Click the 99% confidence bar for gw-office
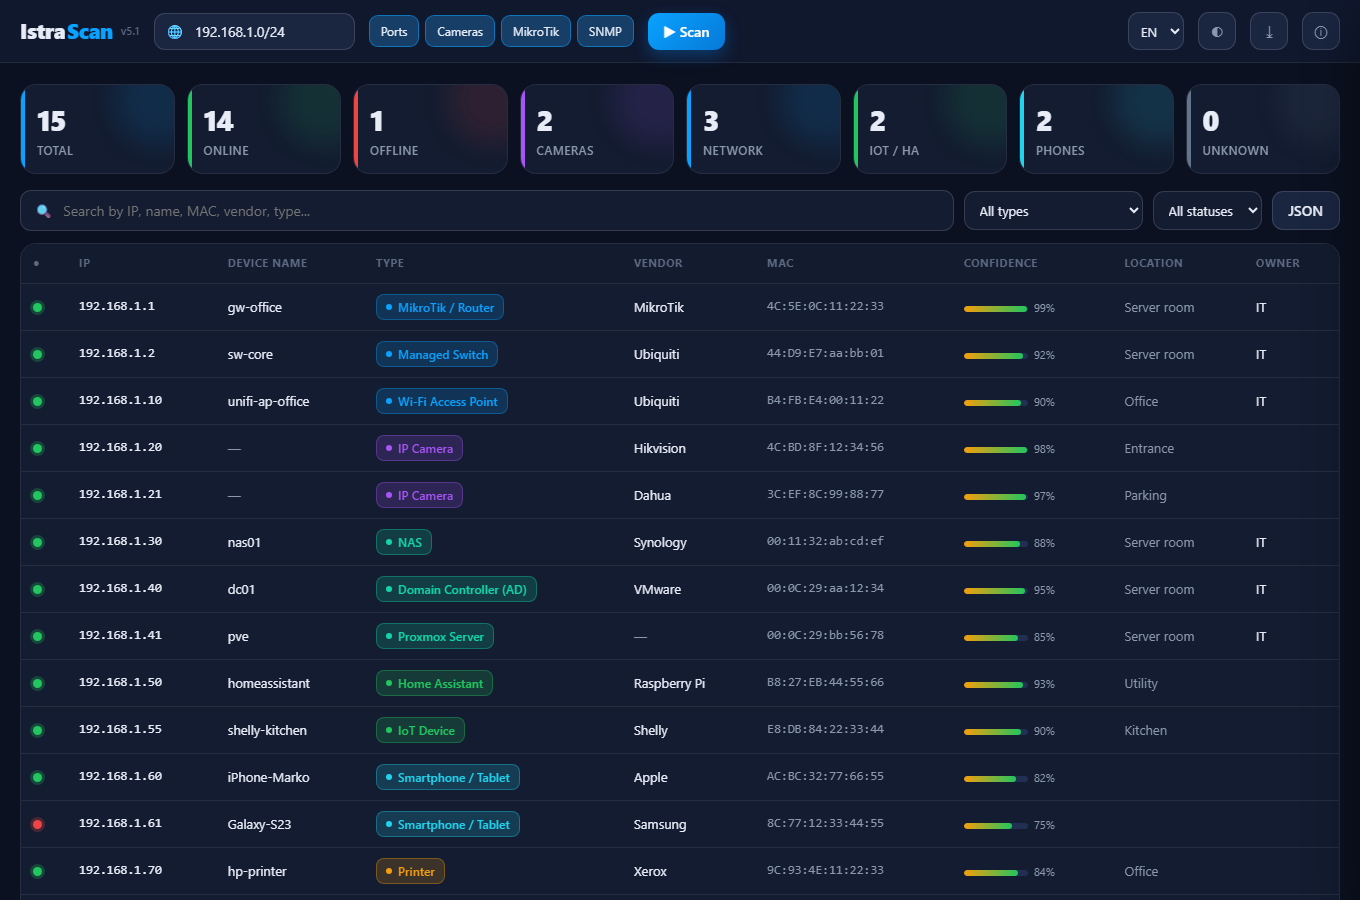 (x=996, y=309)
